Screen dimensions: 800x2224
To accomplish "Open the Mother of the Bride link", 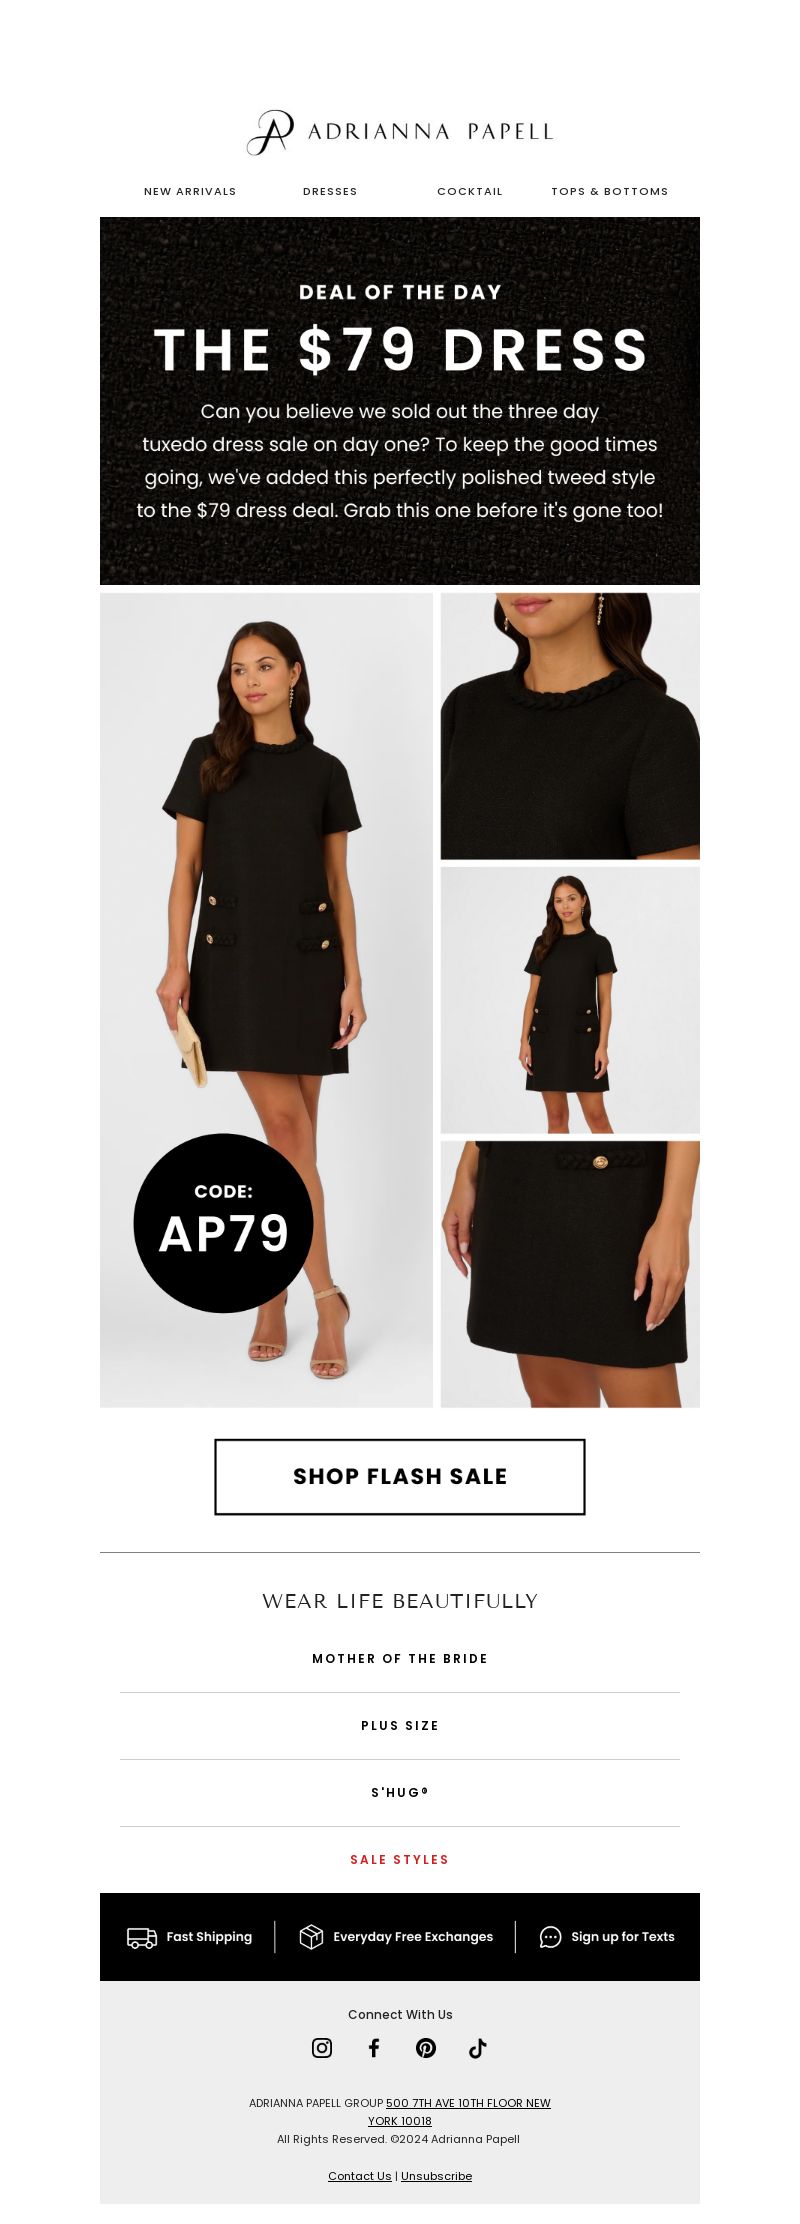I will pyautogui.click(x=400, y=1658).
